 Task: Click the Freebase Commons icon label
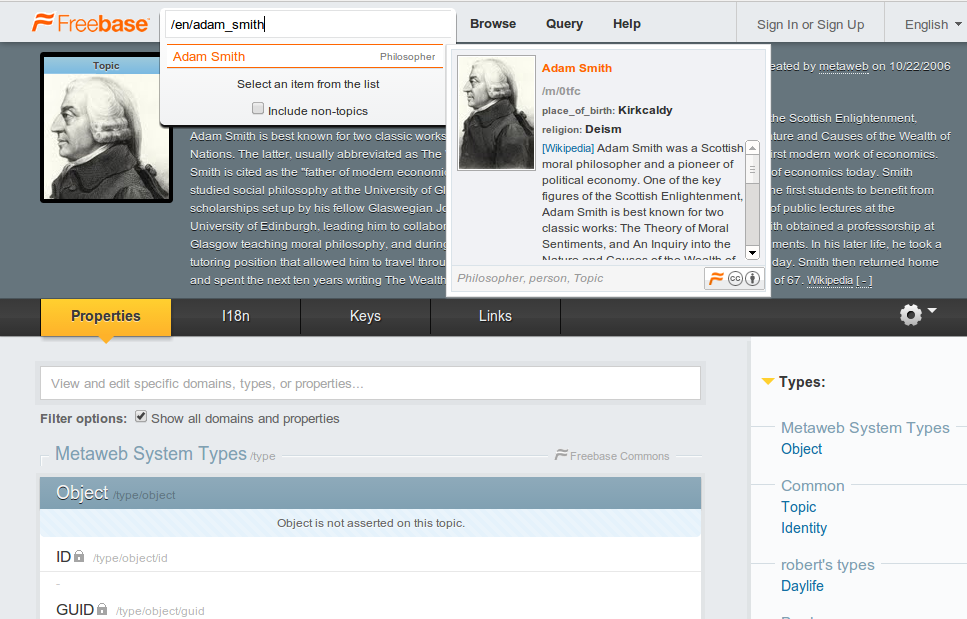tap(612, 456)
